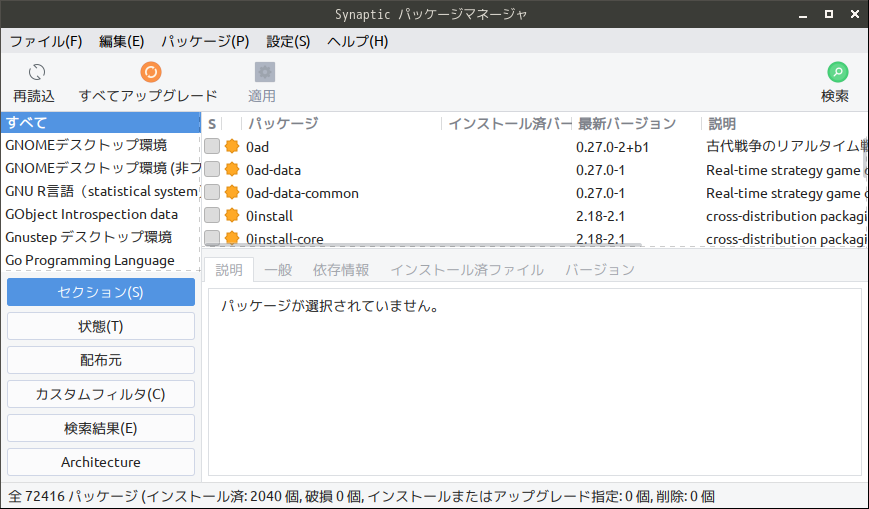Toggle the 0install-core checkbox

click(212, 238)
